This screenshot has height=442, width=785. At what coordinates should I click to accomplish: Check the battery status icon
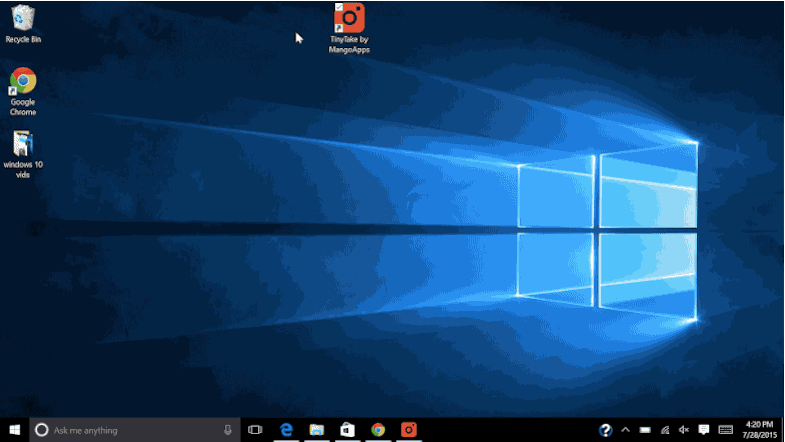(645, 430)
